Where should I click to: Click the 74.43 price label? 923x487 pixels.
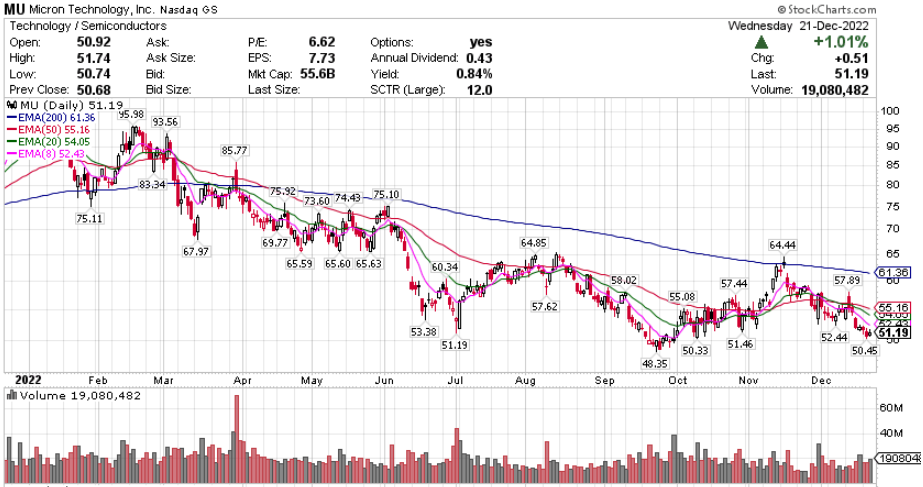coord(347,198)
